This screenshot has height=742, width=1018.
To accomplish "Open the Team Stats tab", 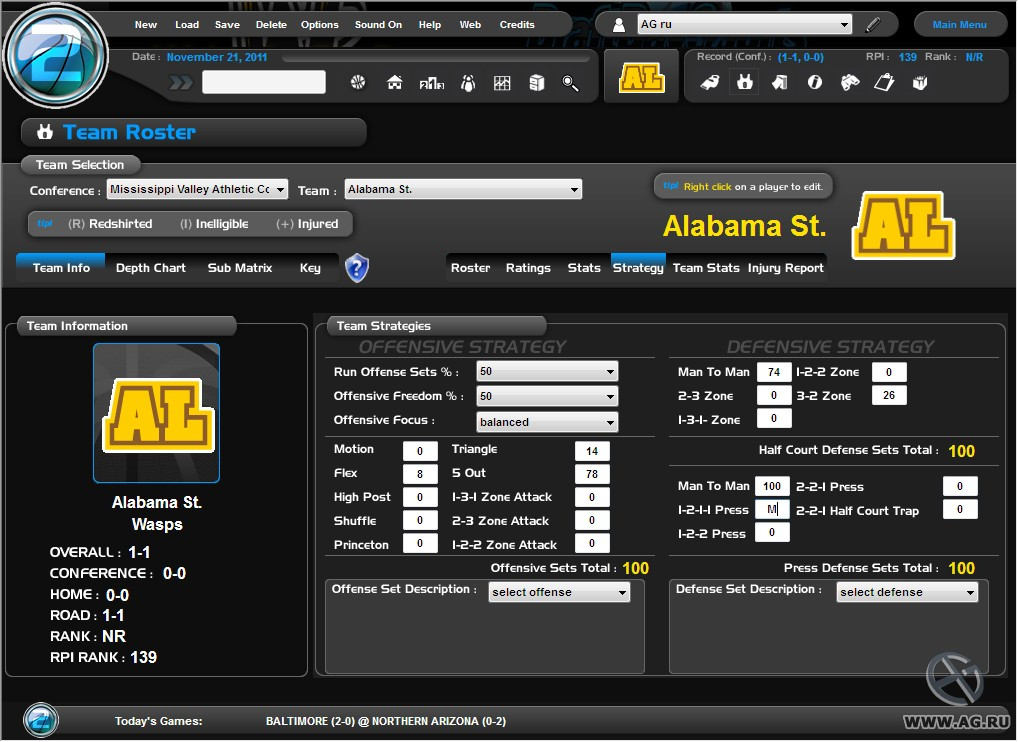I will (x=706, y=268).
